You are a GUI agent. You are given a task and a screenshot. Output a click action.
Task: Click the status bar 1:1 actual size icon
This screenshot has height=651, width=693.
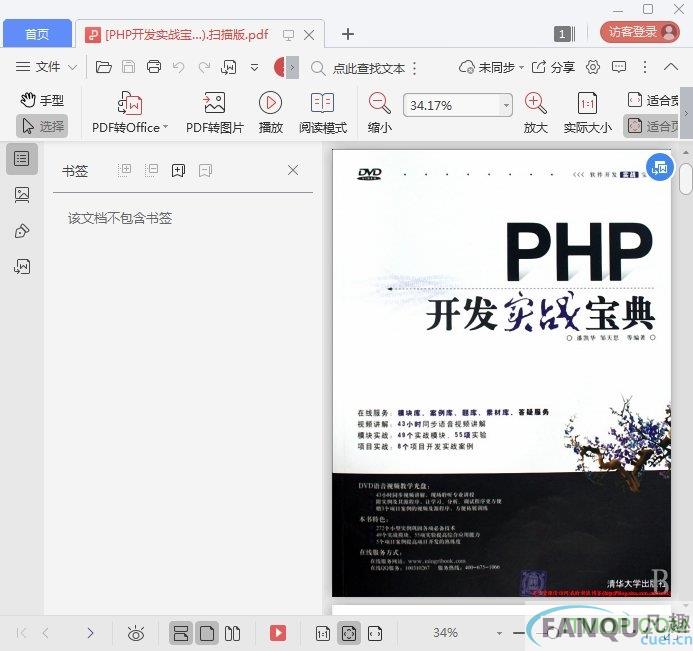[x=323, y=633]
